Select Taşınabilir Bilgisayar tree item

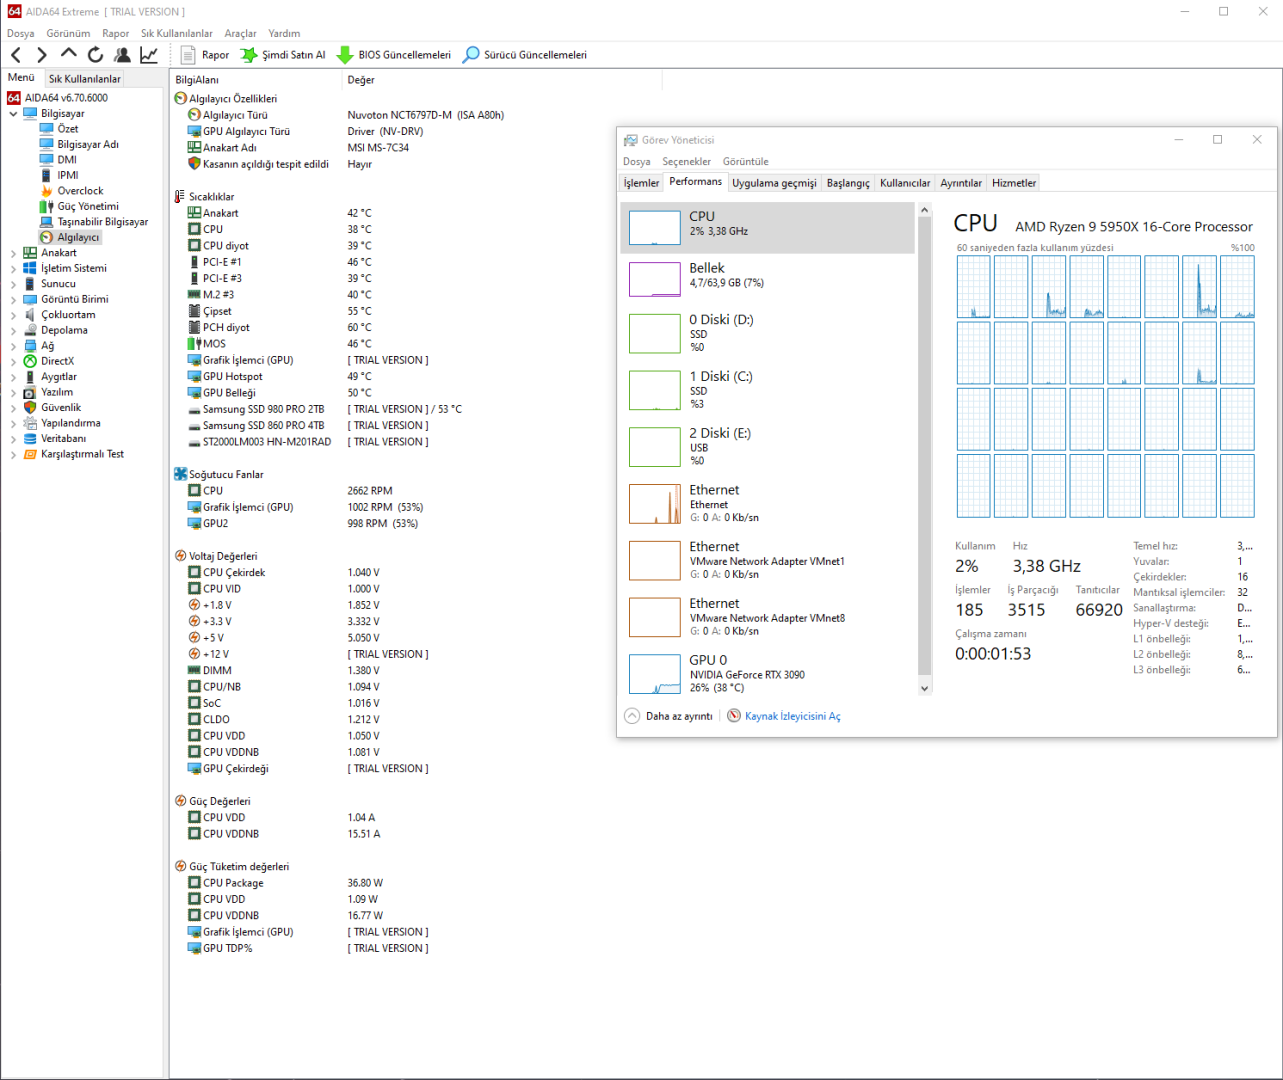click(x=103, y=222)
